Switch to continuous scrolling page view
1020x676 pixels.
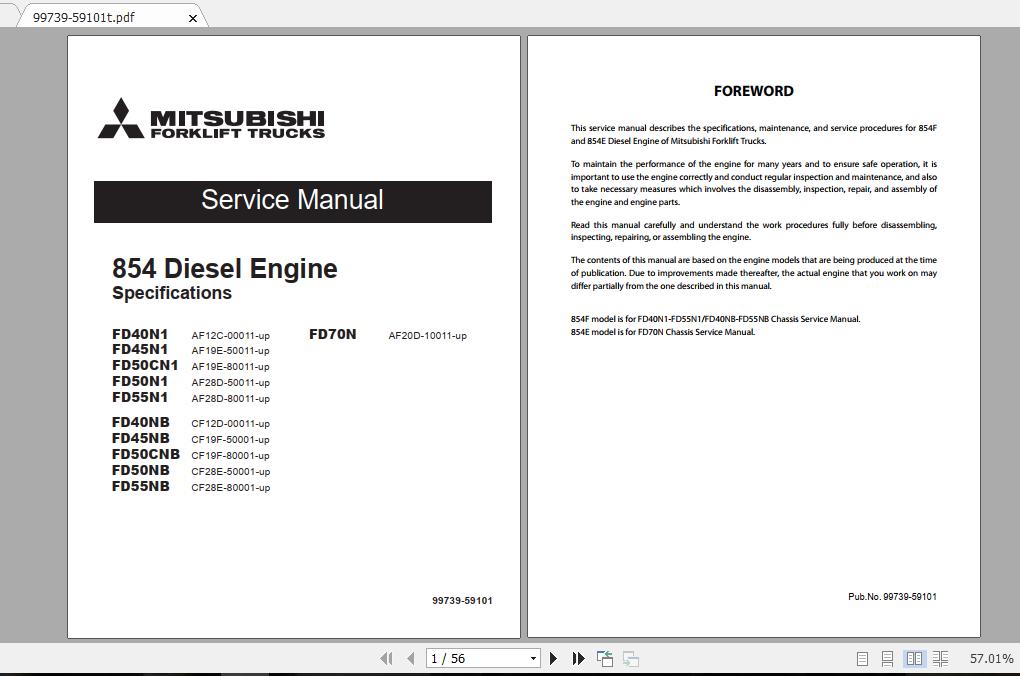(x=887, y=659)
